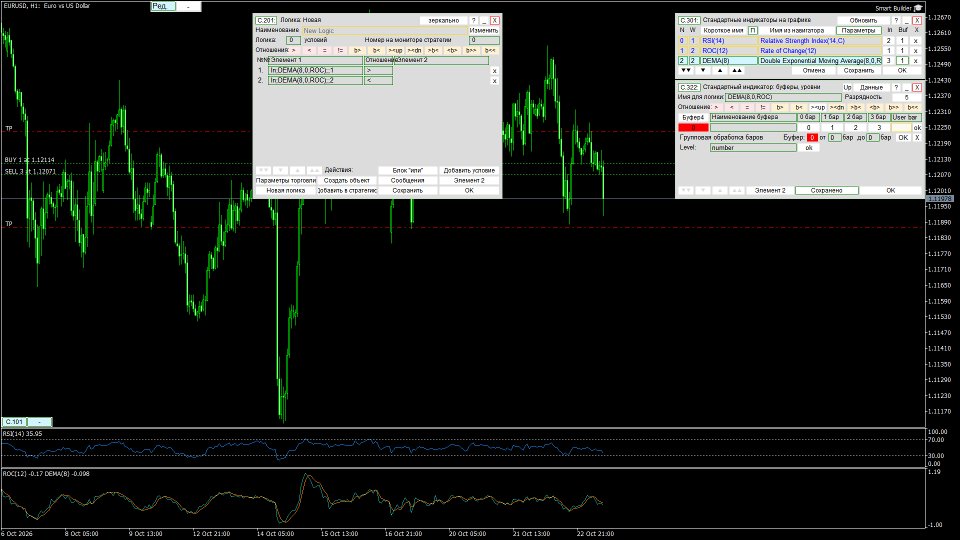Image resolution: width=960 pixels, height=540 pixels.
Task: Move row to top in C.301 panel (double up arrow)
Action: pos(737,70)
